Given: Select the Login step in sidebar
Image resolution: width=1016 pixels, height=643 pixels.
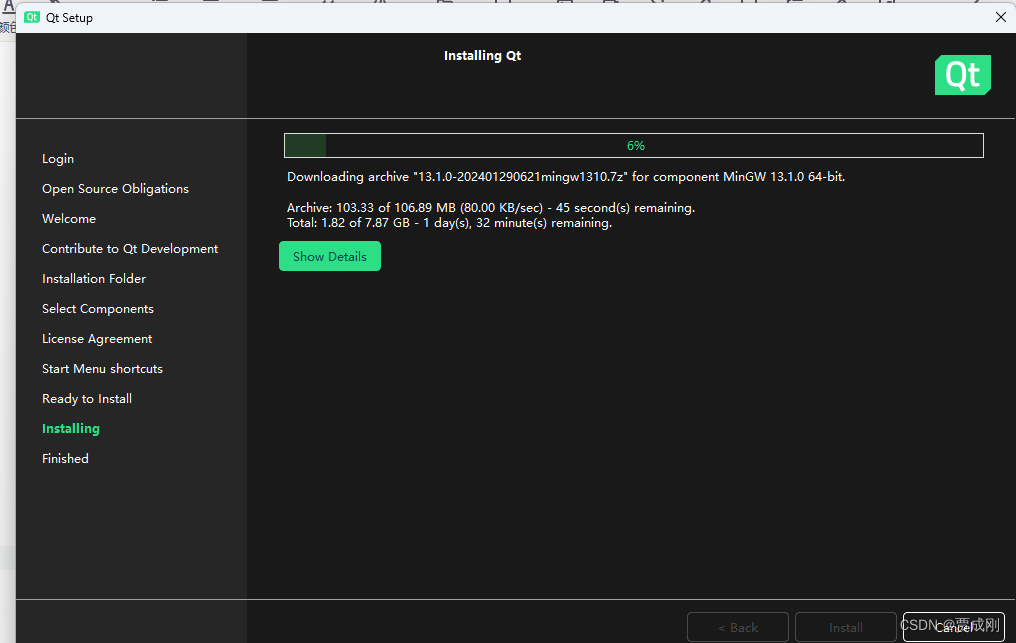Looking at the screenshot, I should 58,159.
